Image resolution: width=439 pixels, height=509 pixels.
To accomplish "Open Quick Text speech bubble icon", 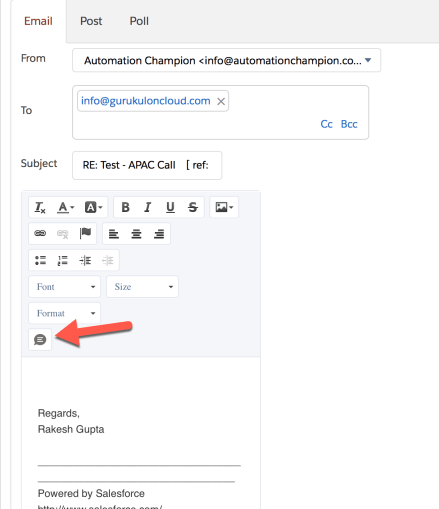I will click(x=40, y=340).
